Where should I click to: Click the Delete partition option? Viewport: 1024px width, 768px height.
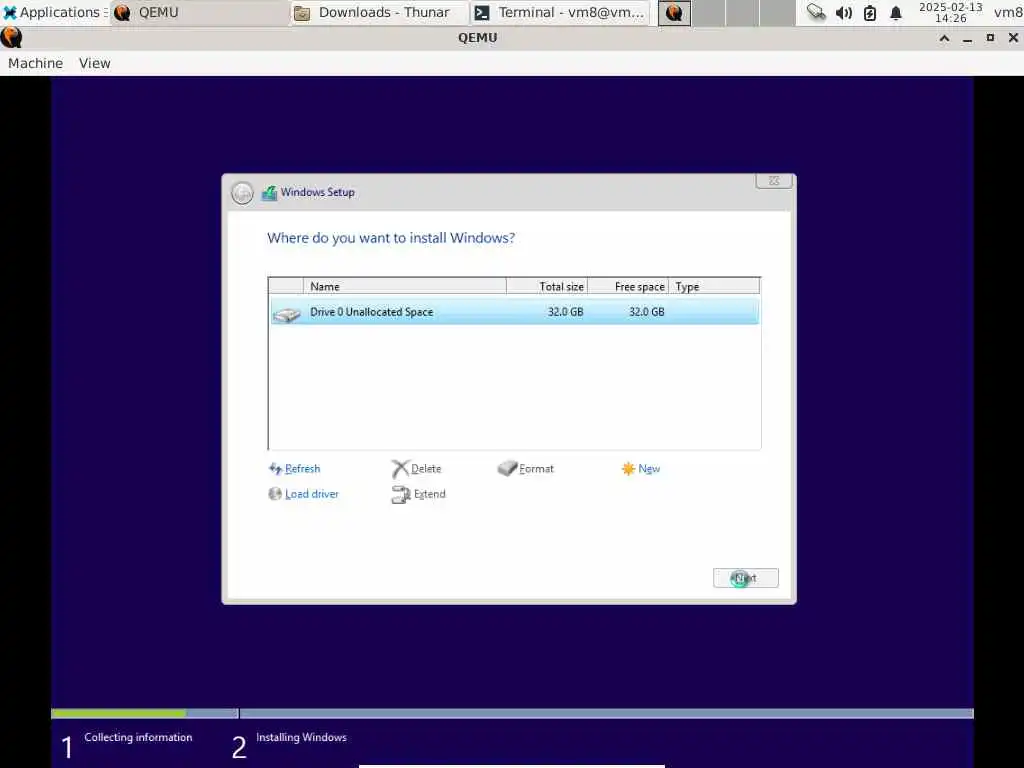(426, 469)
